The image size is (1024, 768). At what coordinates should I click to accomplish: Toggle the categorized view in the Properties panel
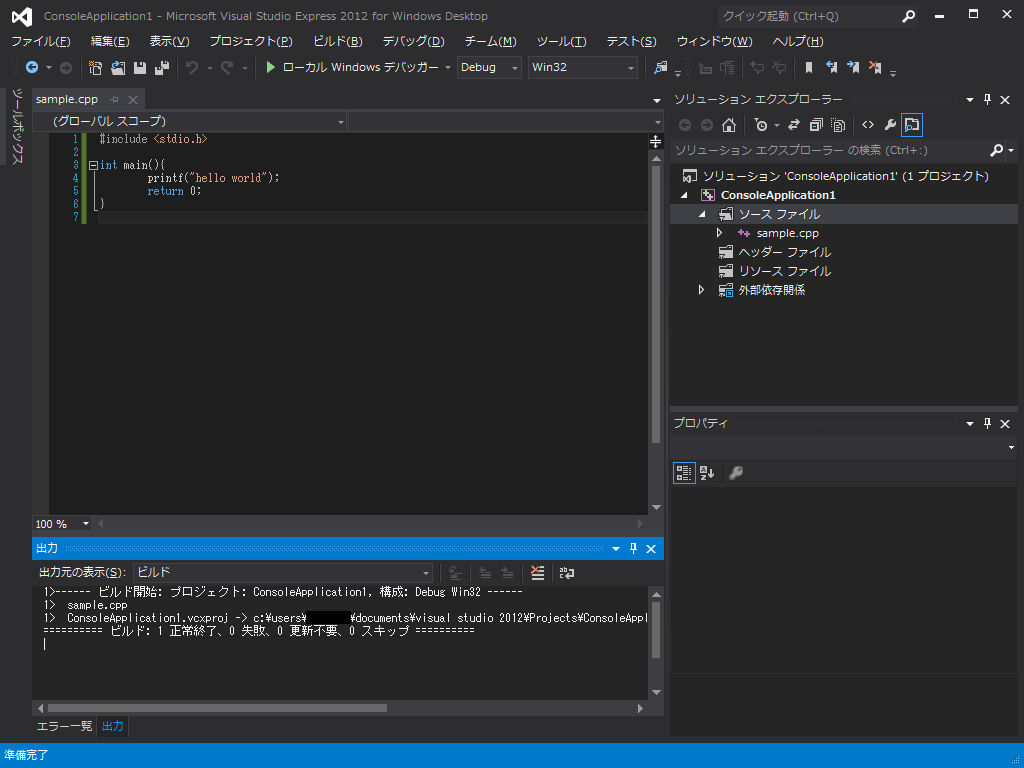[x=684, y=473]
